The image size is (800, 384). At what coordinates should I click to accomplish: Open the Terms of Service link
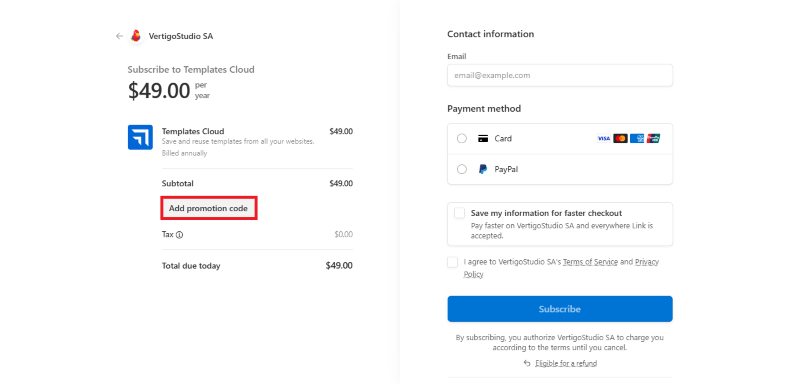590,262
